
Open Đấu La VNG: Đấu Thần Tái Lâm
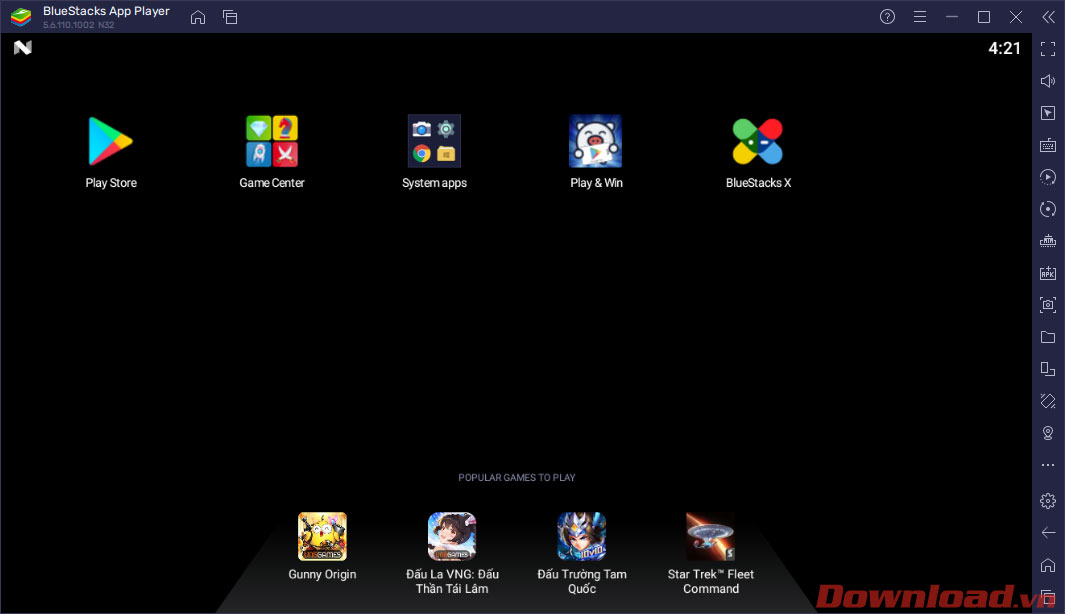452,537
